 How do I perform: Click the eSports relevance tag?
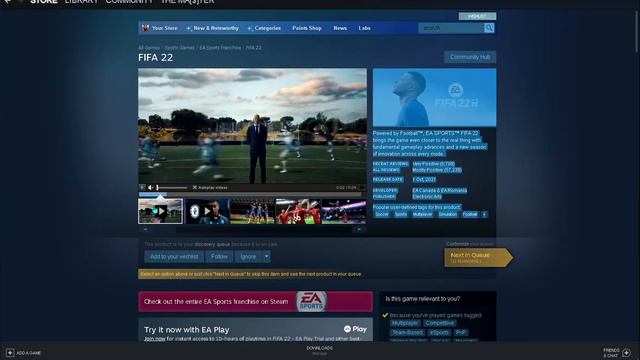tap(439, 332)
